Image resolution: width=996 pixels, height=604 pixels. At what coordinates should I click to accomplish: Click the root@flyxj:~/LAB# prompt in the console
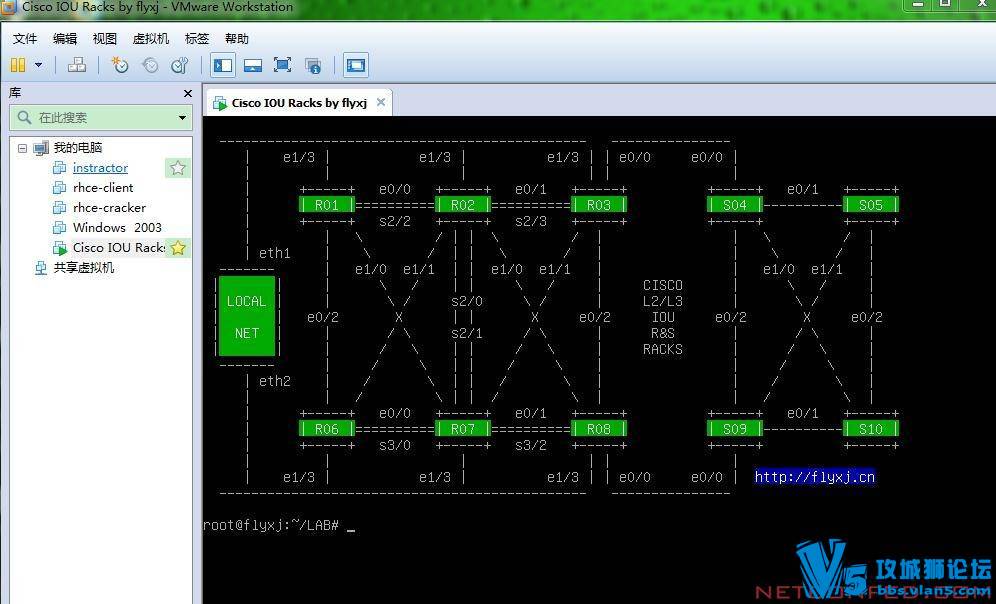point(271,525)
